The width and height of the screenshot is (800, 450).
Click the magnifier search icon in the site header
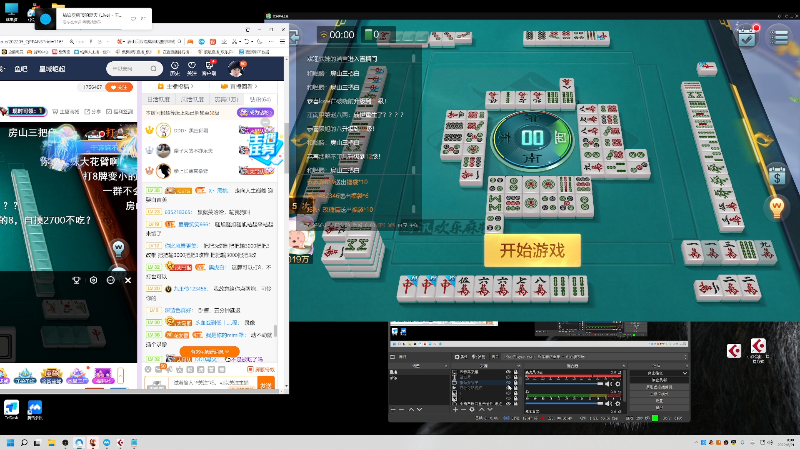pyautogui.click(x=154, y=68)
